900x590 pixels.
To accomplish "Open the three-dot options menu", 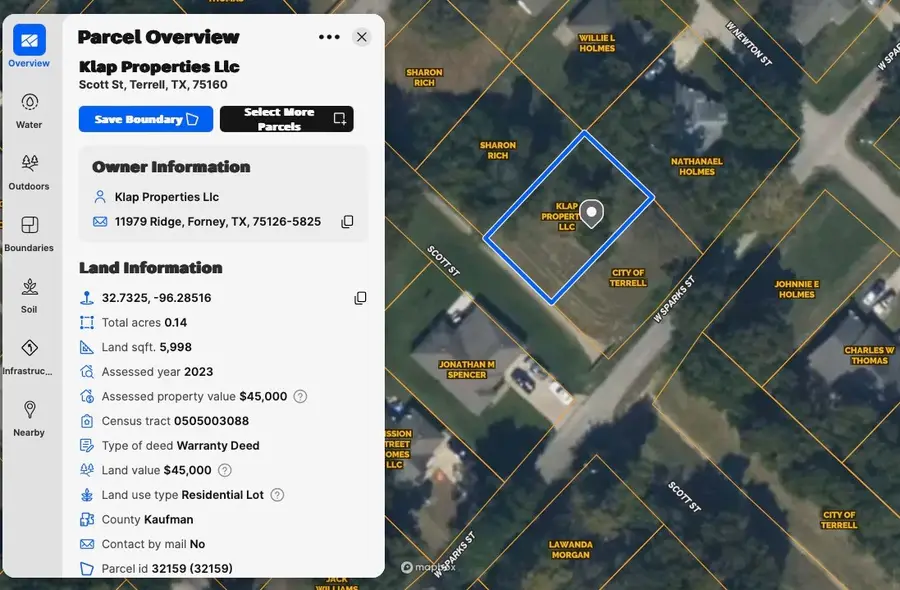I will coord(329,37).
